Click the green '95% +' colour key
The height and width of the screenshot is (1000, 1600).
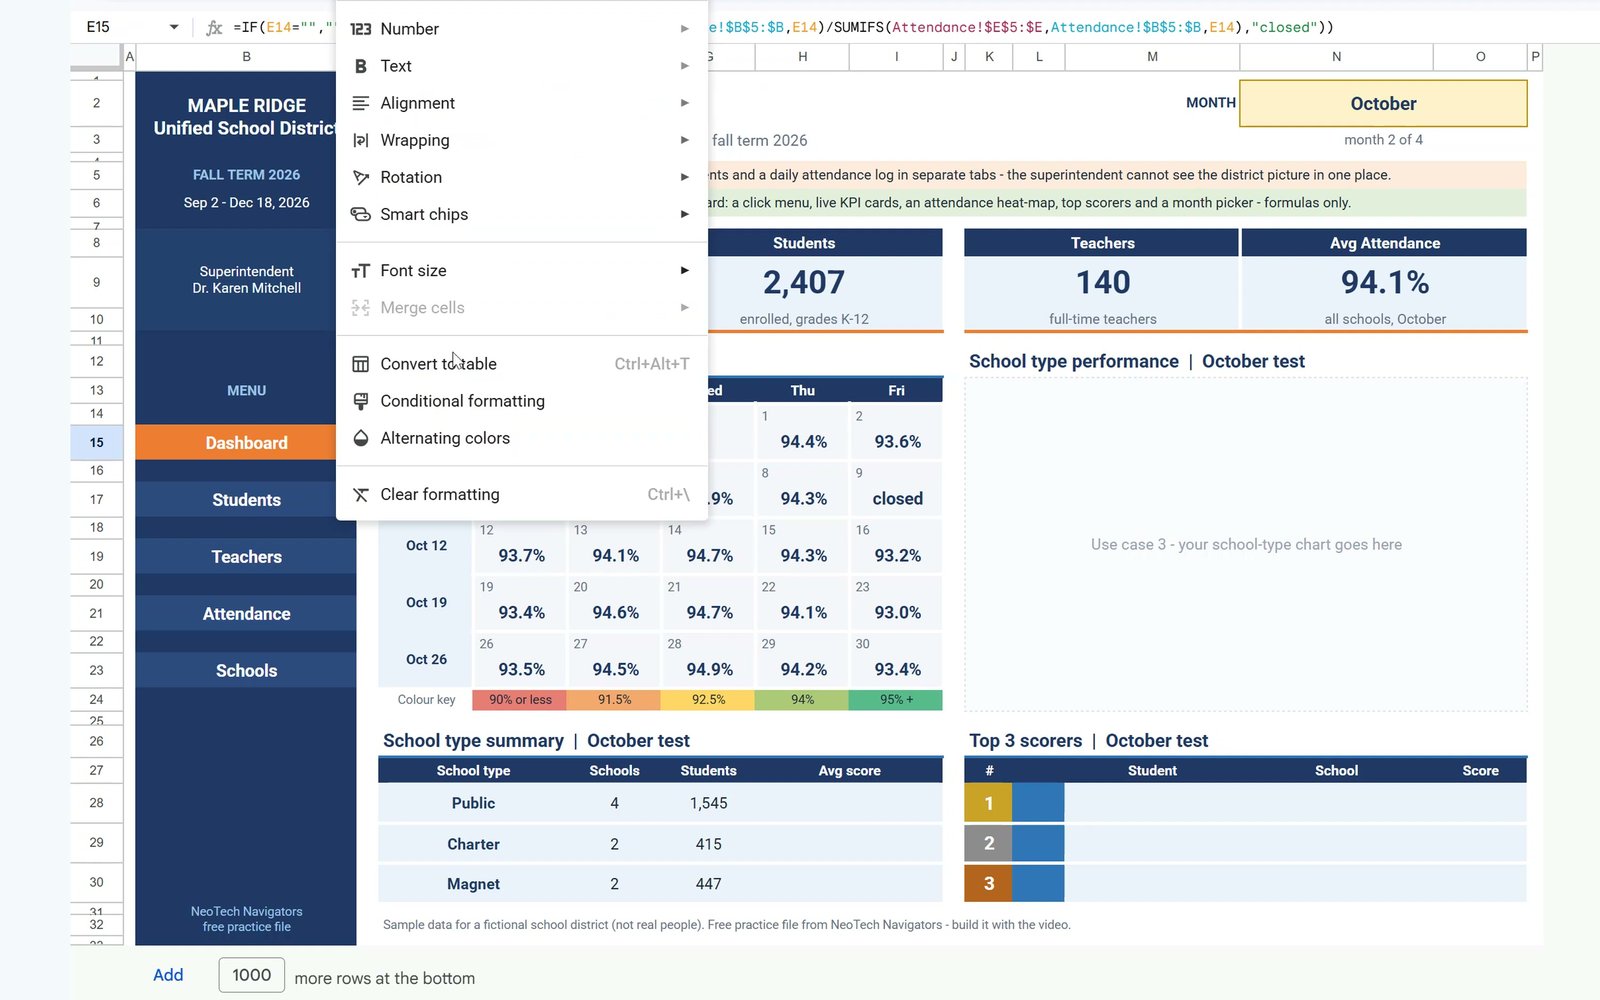coord(896,700)
